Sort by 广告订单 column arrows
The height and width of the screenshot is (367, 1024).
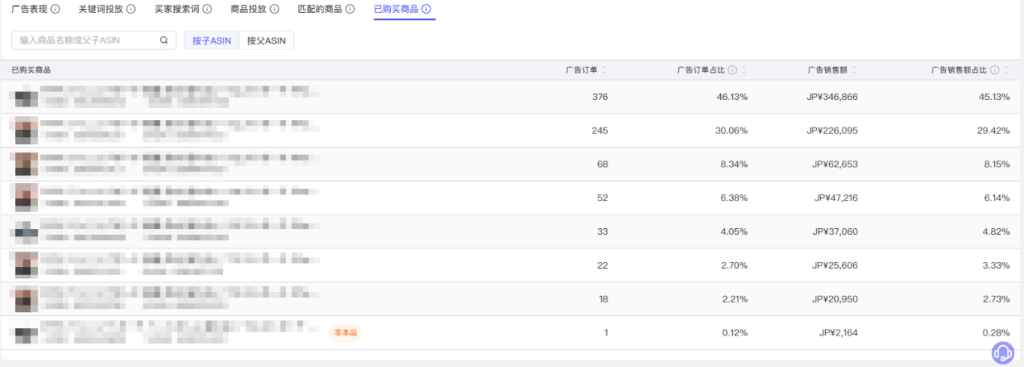[x=603, y=70]
